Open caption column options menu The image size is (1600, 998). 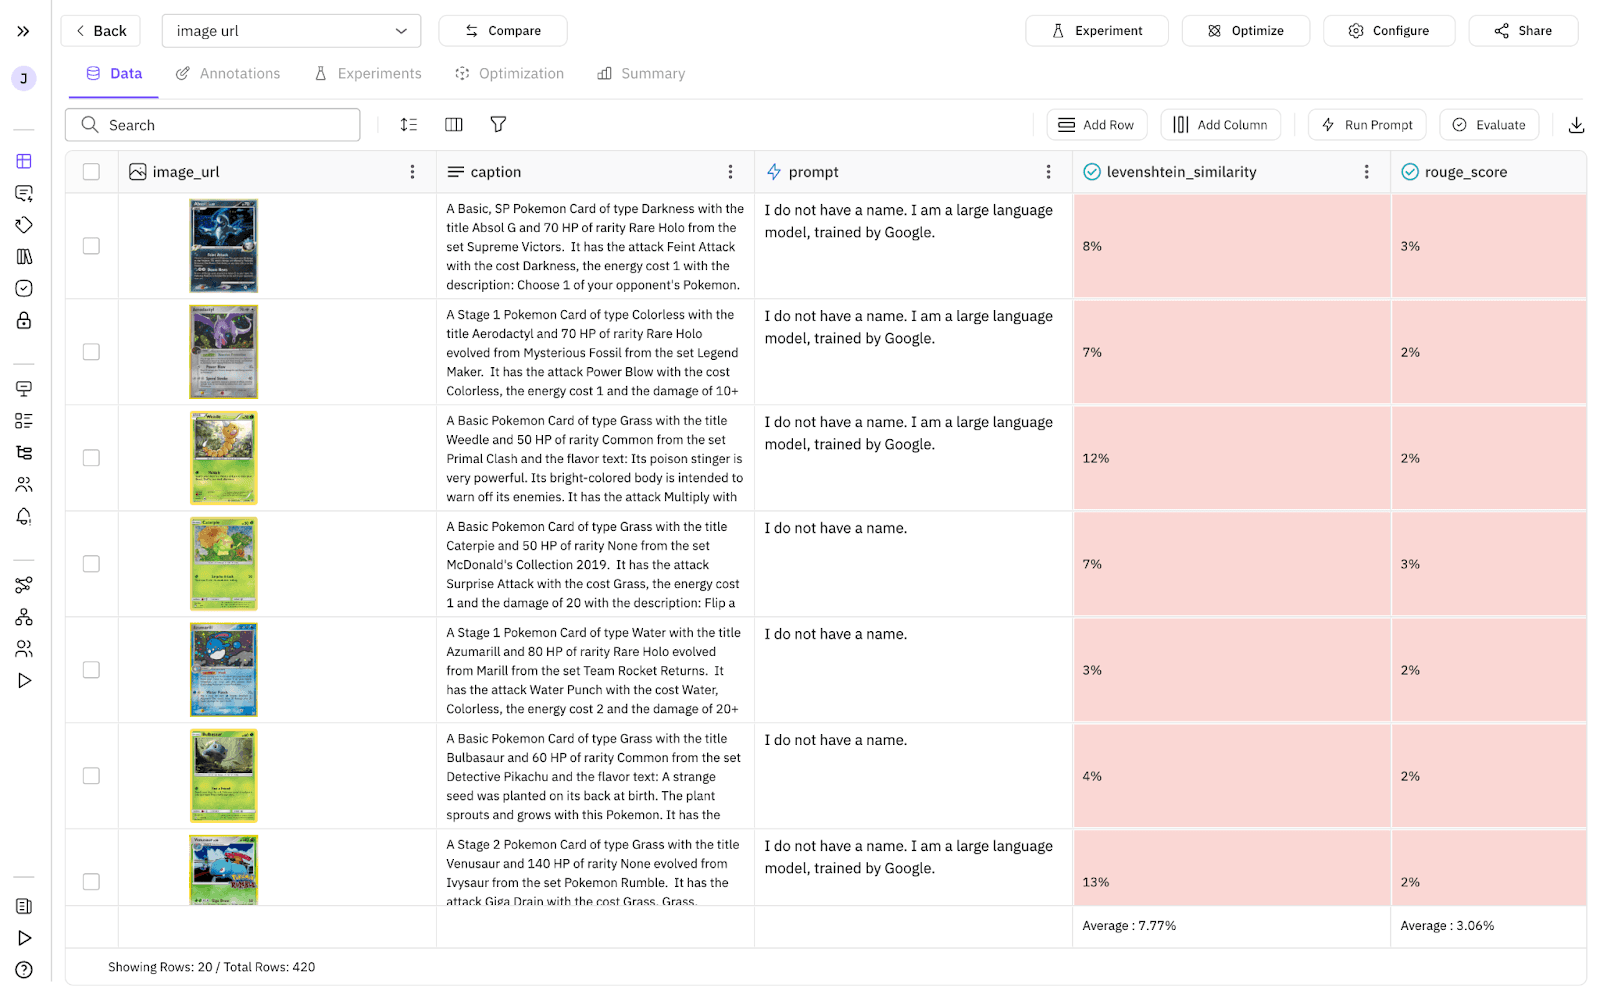731,172
